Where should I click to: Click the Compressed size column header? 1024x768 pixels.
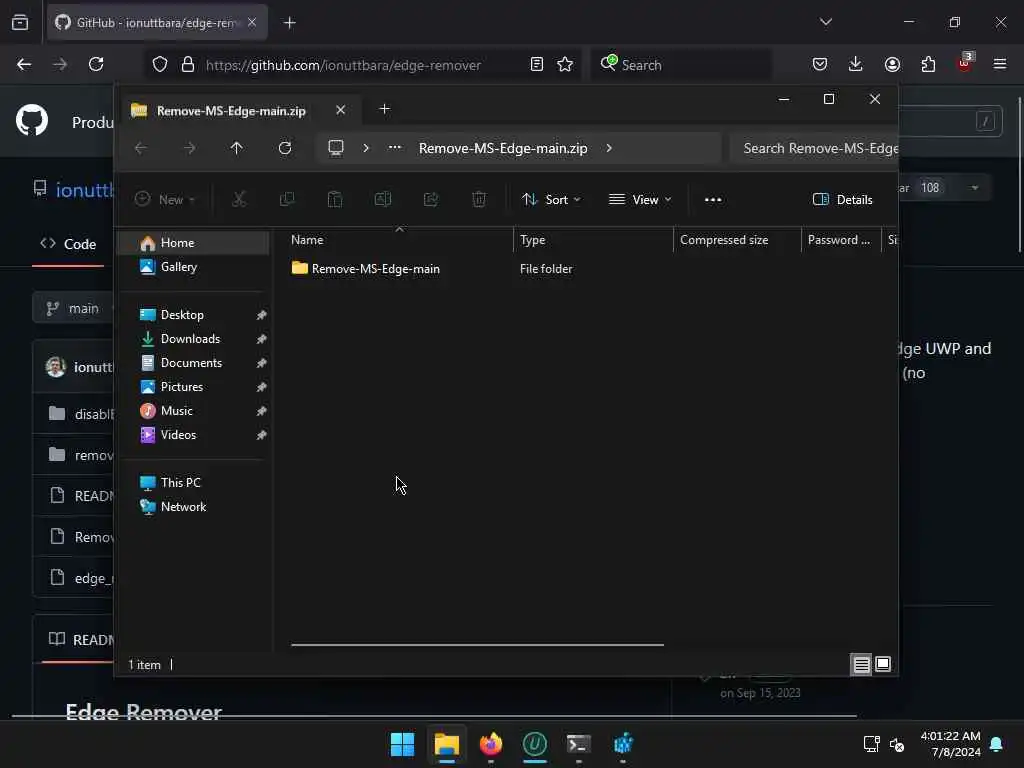[x=737, y=240]
